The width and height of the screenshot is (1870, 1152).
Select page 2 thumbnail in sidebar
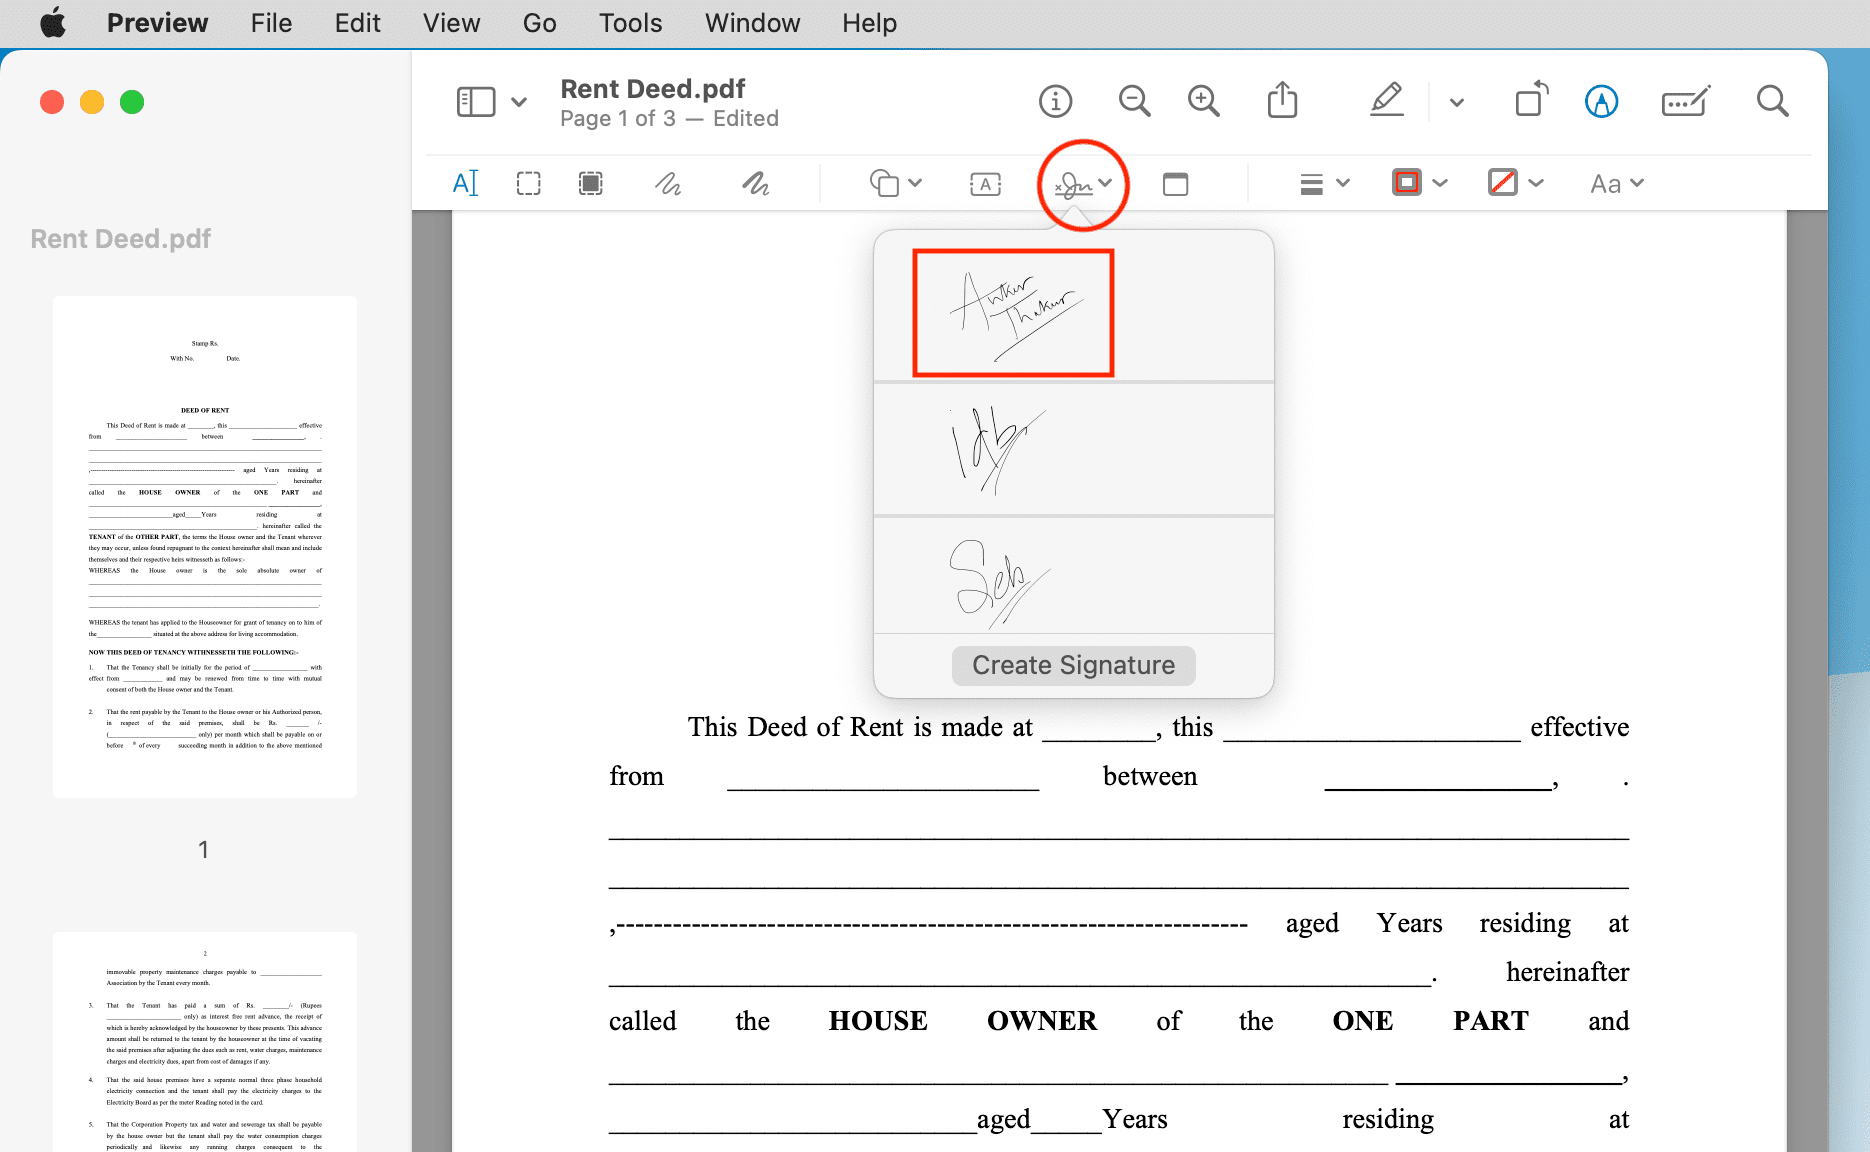point(205,1042)
